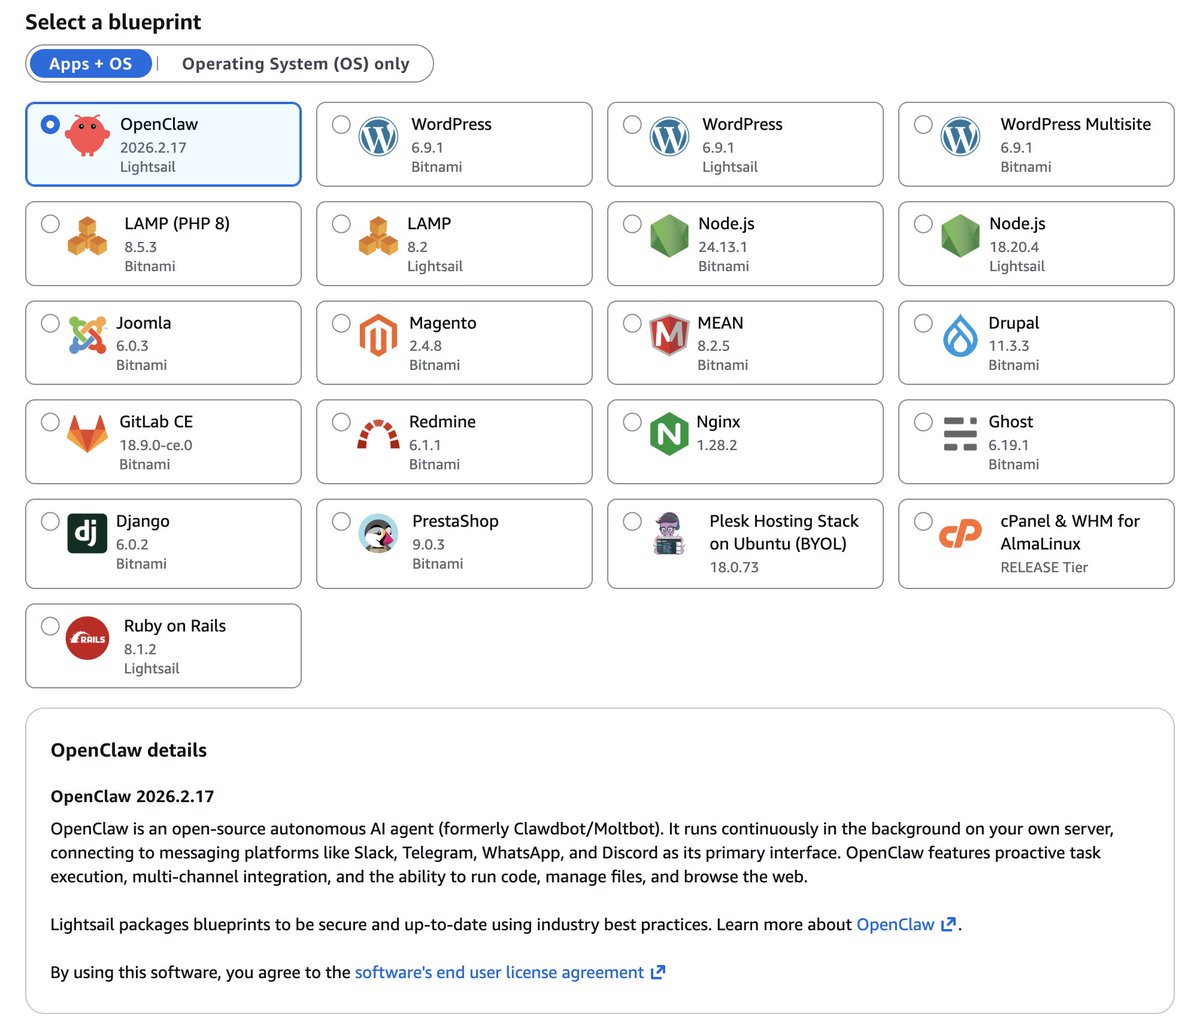The height and width of the screenshot is (1032, 1200).
Task: Click Plesk Hosting Stack on Ubuntu text
Action: pyautogui.click(x=784, y=532)
